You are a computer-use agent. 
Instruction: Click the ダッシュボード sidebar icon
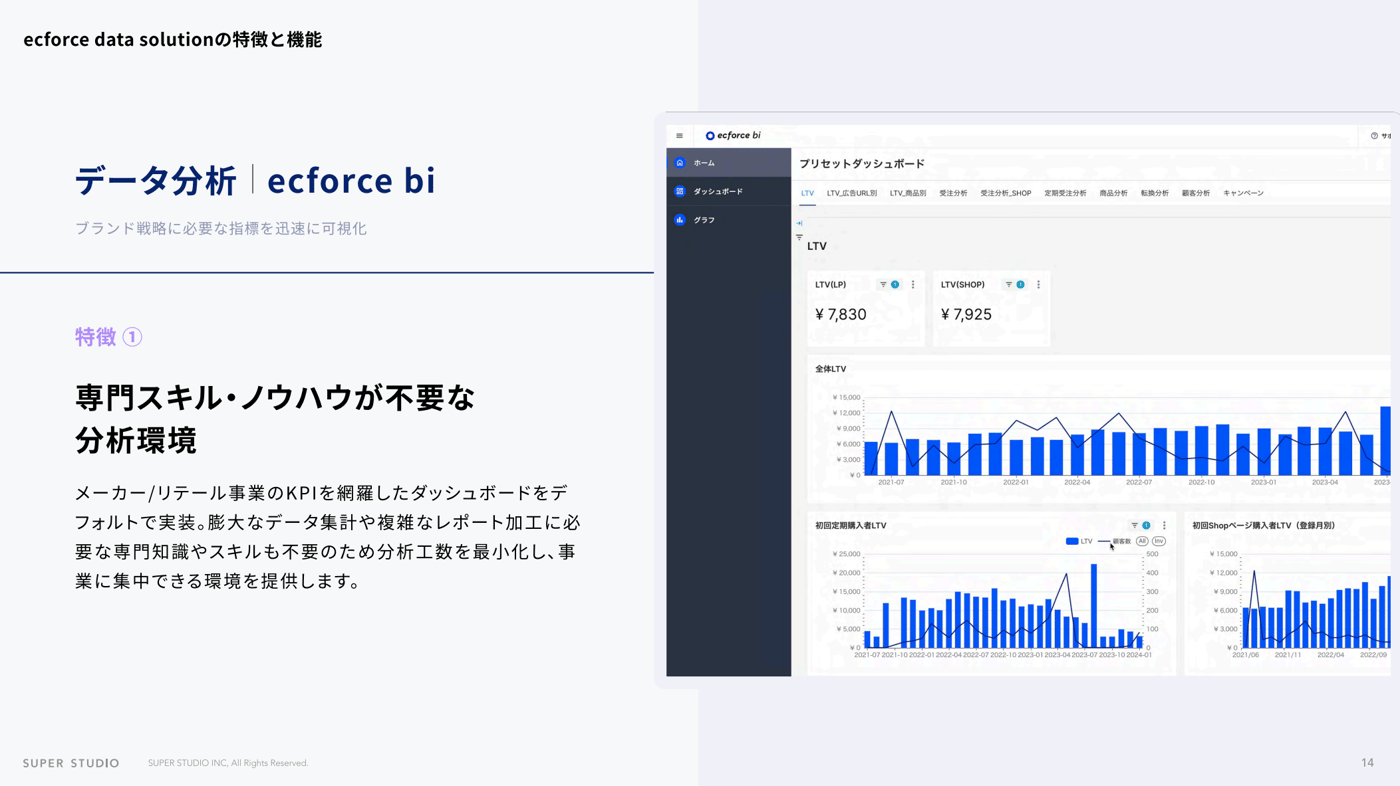pyautogui.click(x=680, y=191)
